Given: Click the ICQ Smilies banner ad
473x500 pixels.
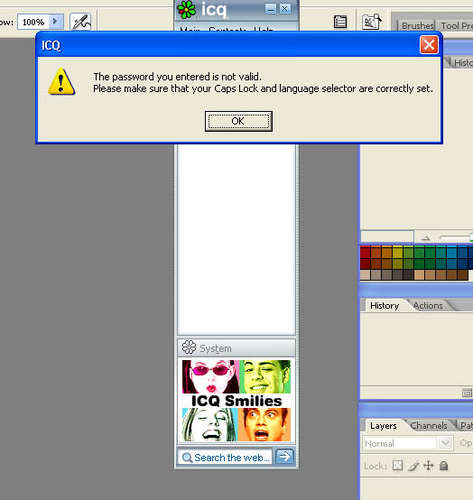Looking at the screenshot, I should pyautogui.click(x=236, y=400).
